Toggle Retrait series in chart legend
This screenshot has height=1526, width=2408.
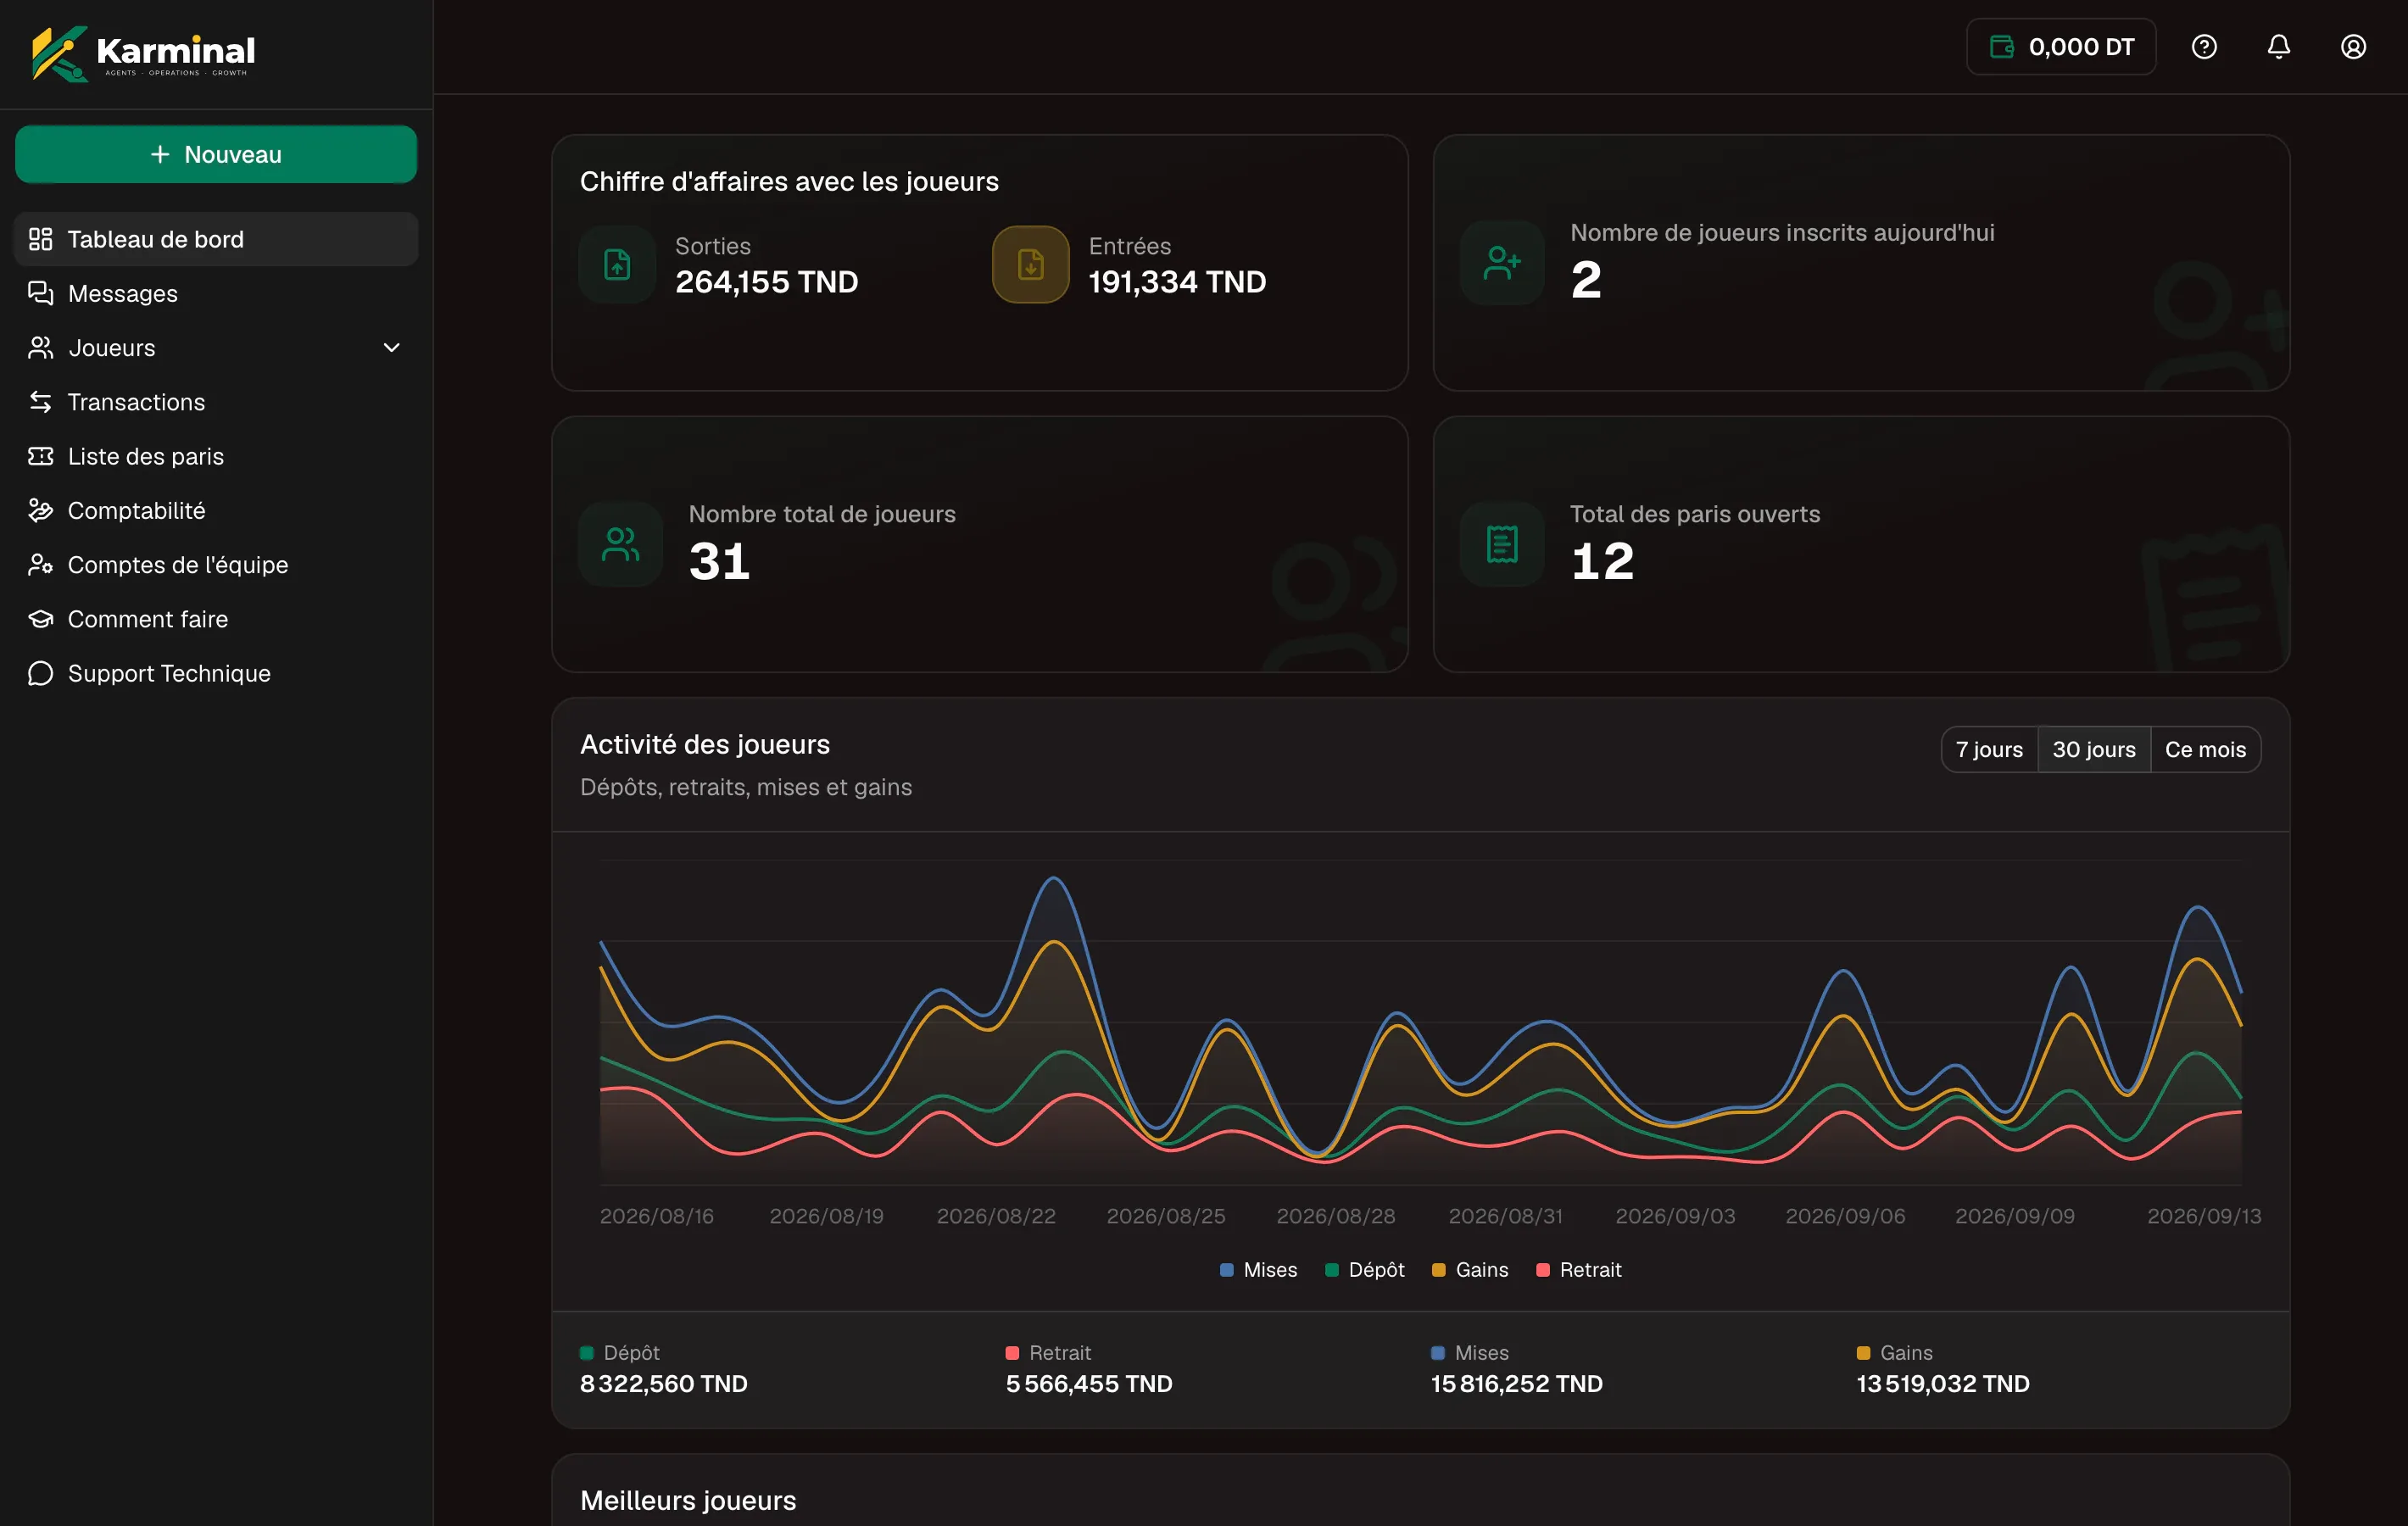pos(1578,1269)
